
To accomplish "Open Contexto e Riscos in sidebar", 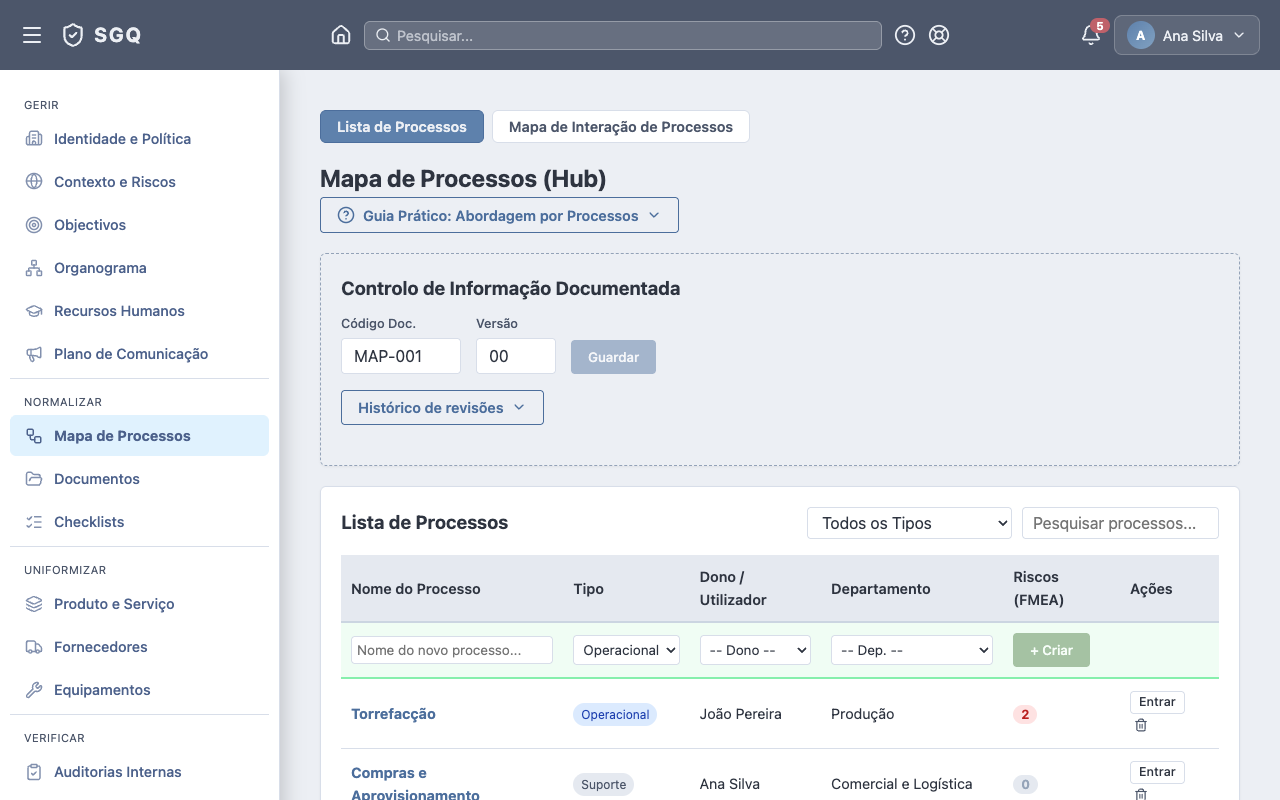I will [x=139, y=182].
